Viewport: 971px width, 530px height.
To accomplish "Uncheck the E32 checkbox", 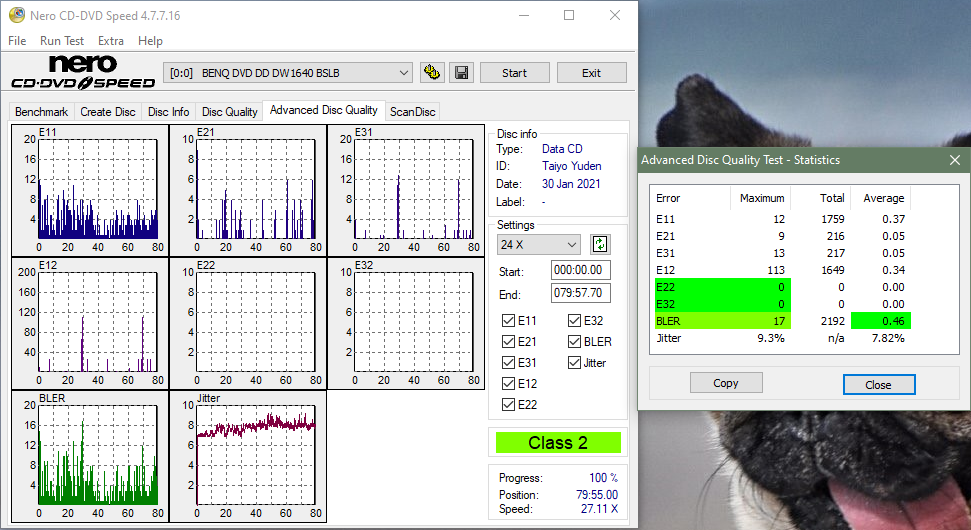I will tap(574, 320).
